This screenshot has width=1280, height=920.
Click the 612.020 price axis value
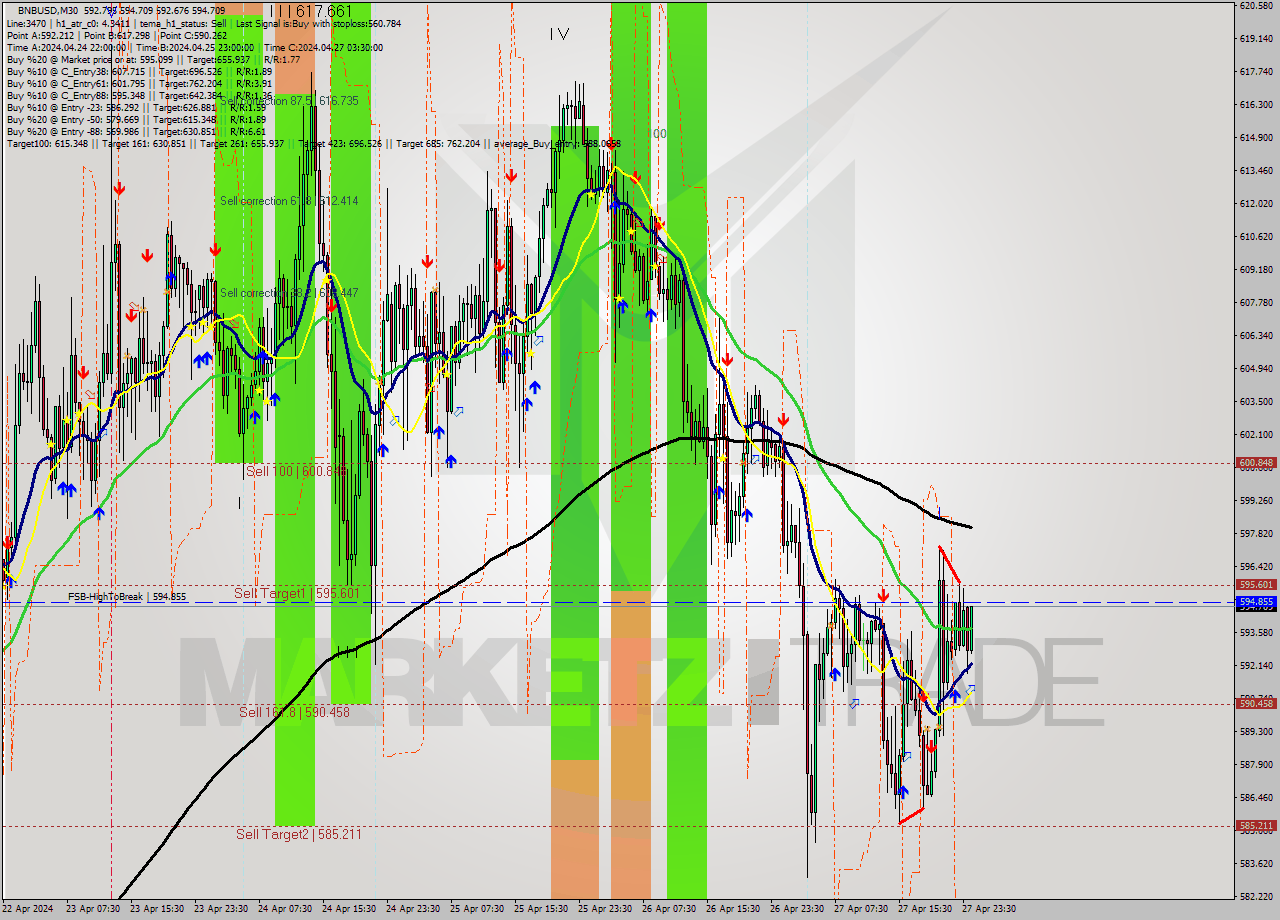click(x=1256, y=204)
